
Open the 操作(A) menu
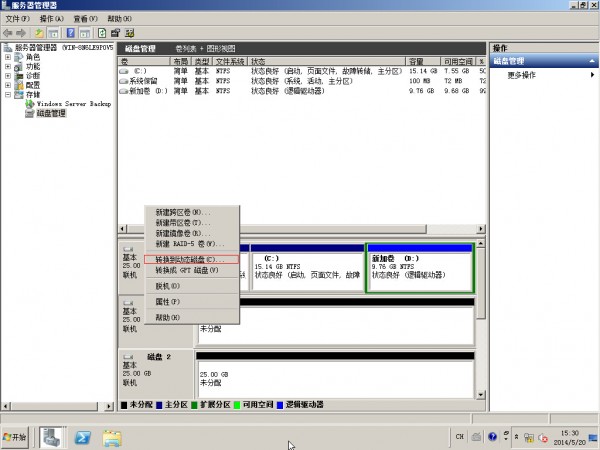[x=52, y=19]
